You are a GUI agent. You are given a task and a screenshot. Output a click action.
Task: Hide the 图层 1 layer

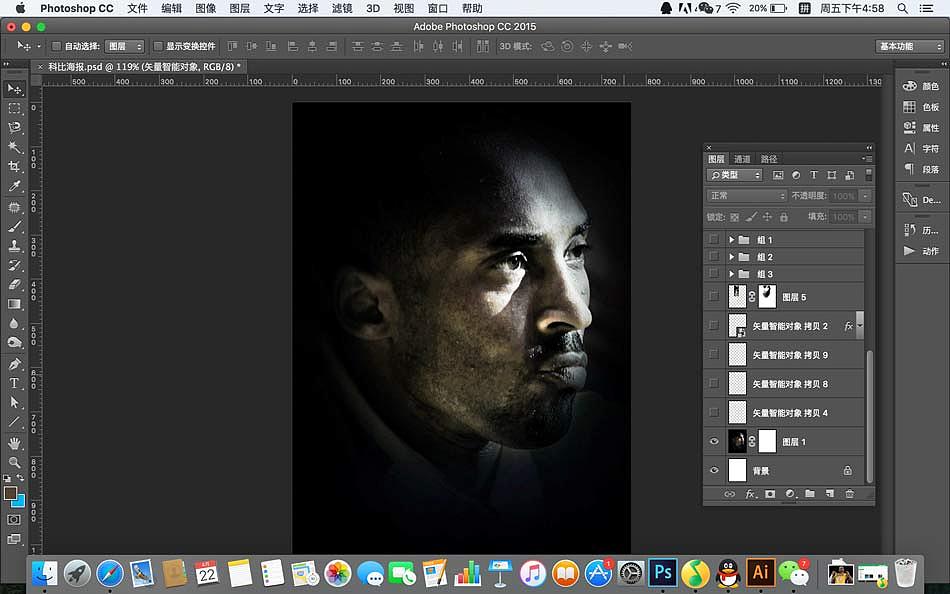(714, 441)
